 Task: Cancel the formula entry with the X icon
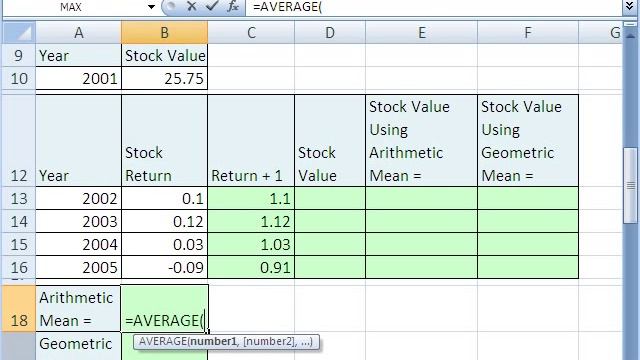(x=191, y=7)
